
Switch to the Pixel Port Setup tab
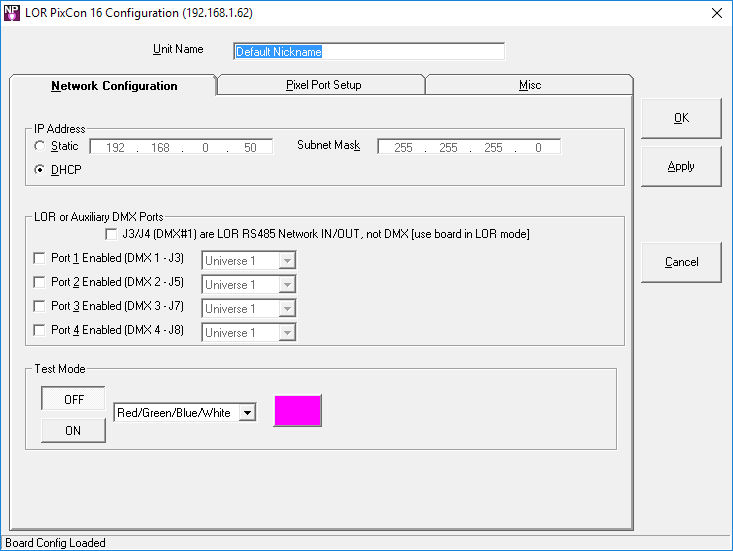pyautogui.click(x=321, y=85)
